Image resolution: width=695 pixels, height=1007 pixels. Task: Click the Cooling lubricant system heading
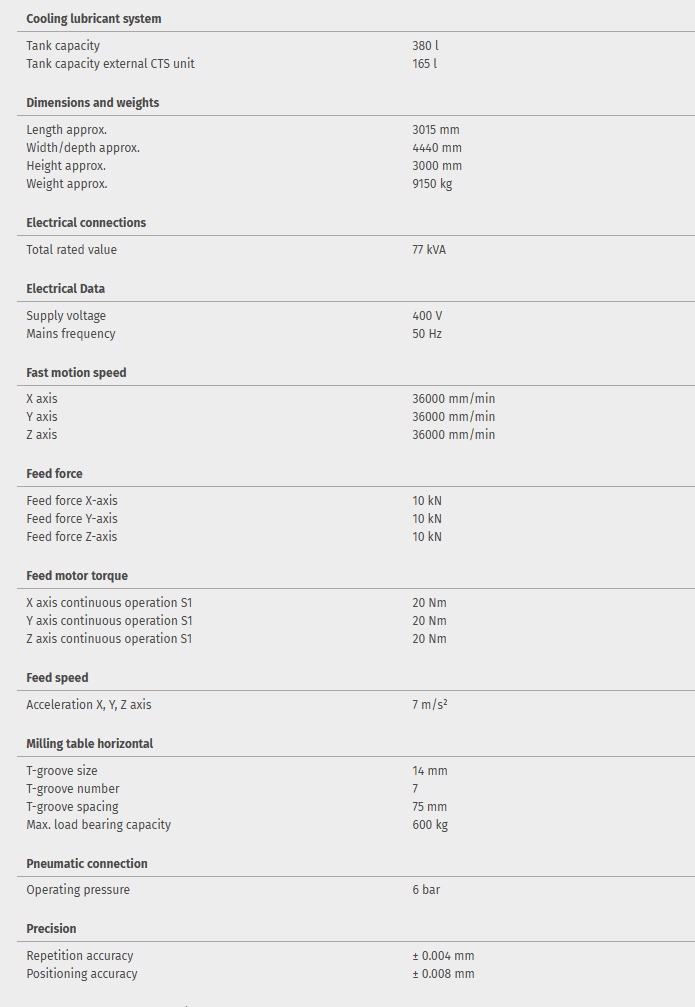[x=93, y=19]
